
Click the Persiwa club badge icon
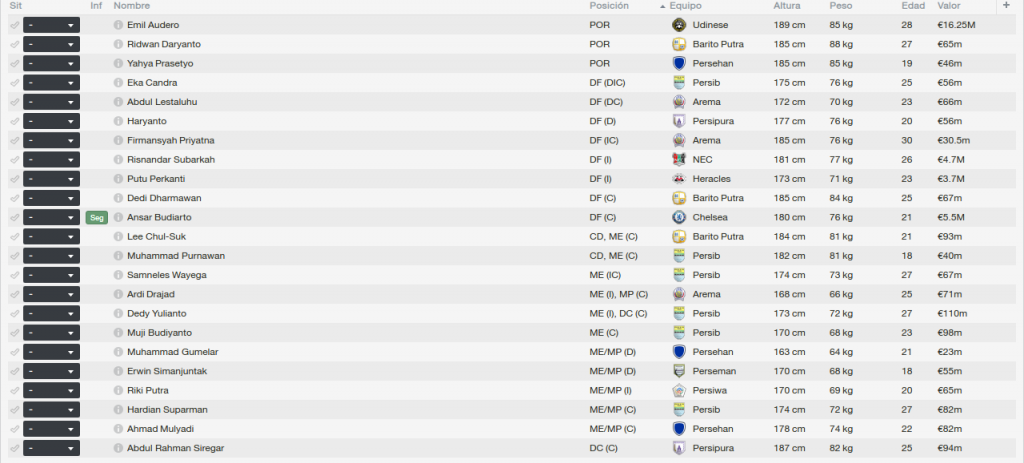coord(679,391)
